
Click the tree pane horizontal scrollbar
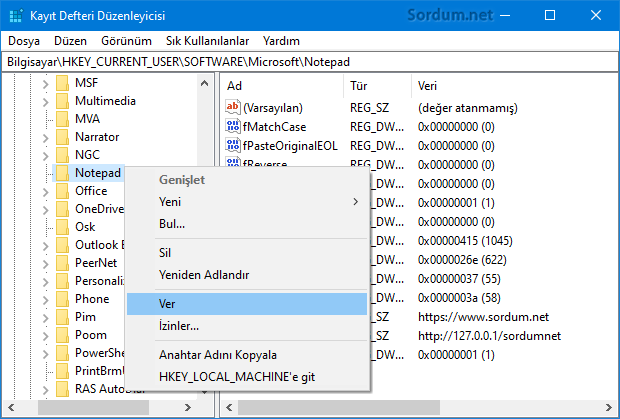pos(110,408)
